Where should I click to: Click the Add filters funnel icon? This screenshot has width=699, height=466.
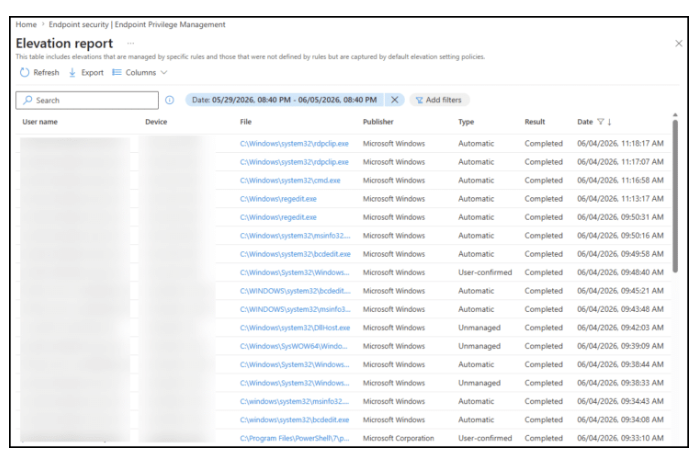click(419, 100)
